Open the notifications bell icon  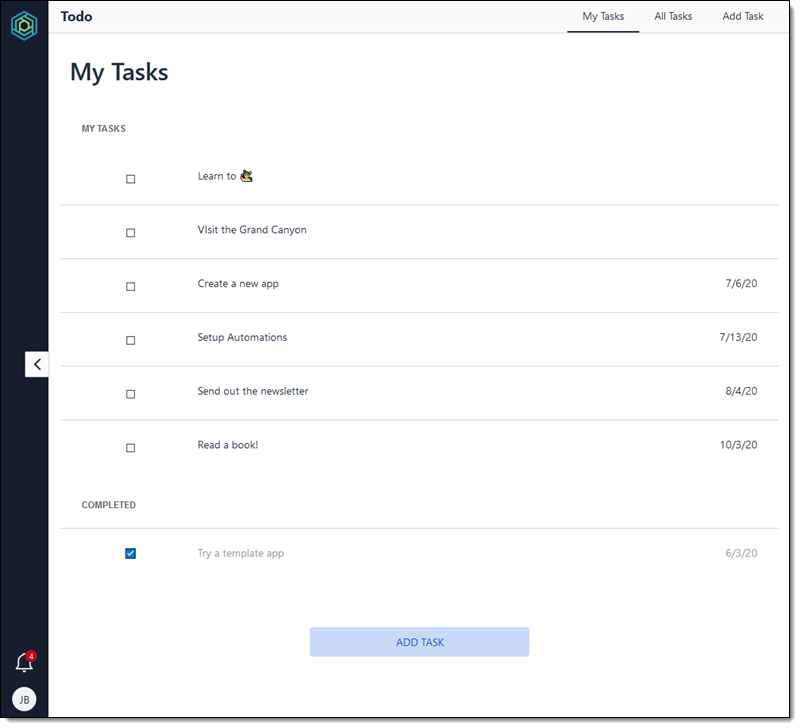click(24, 662)
